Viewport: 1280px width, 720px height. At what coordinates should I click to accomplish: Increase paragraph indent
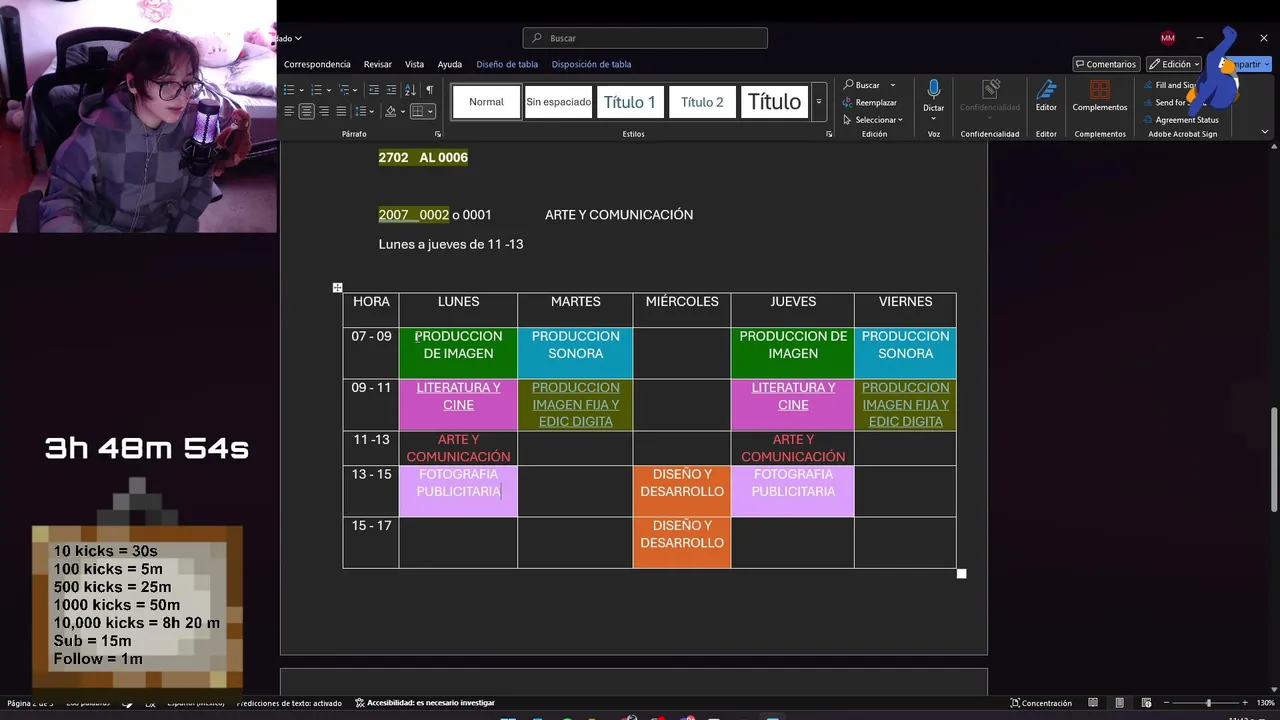coord(390,90)
